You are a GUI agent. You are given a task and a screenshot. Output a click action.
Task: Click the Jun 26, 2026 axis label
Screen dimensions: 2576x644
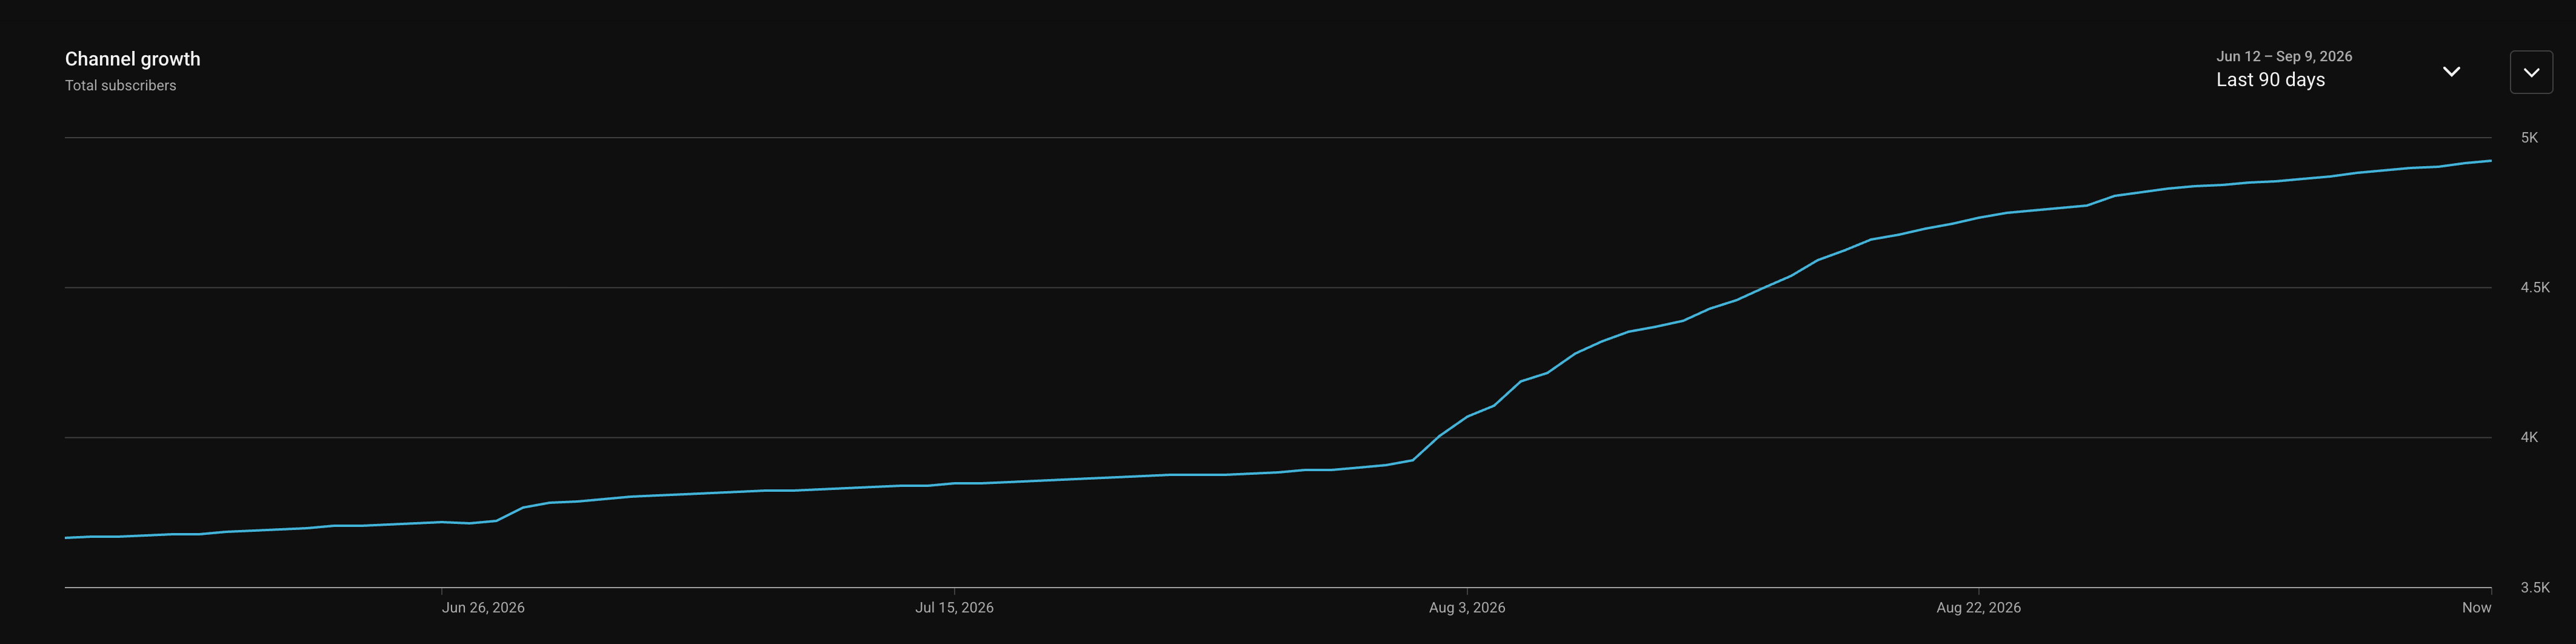tap(483, 607)
